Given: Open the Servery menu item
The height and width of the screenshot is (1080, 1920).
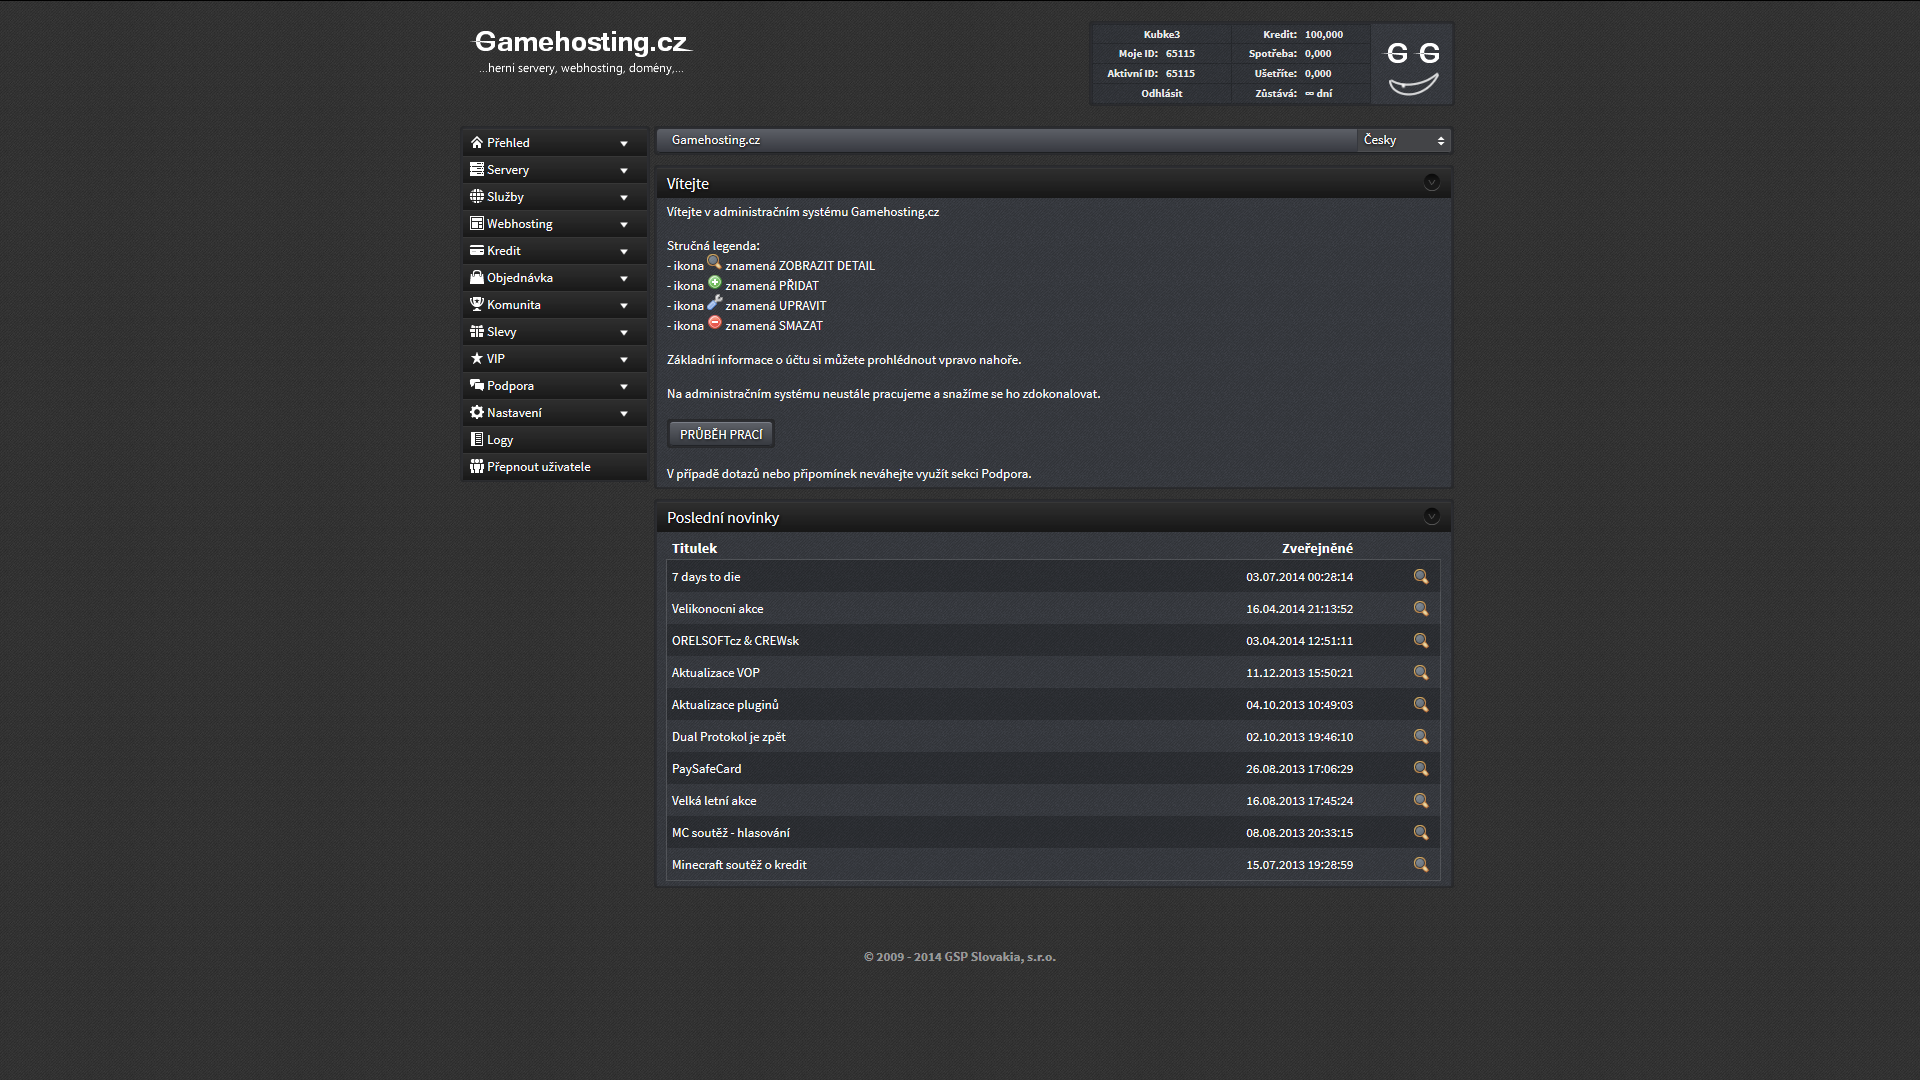Looking at the screenshot, I should click(554, 169).
